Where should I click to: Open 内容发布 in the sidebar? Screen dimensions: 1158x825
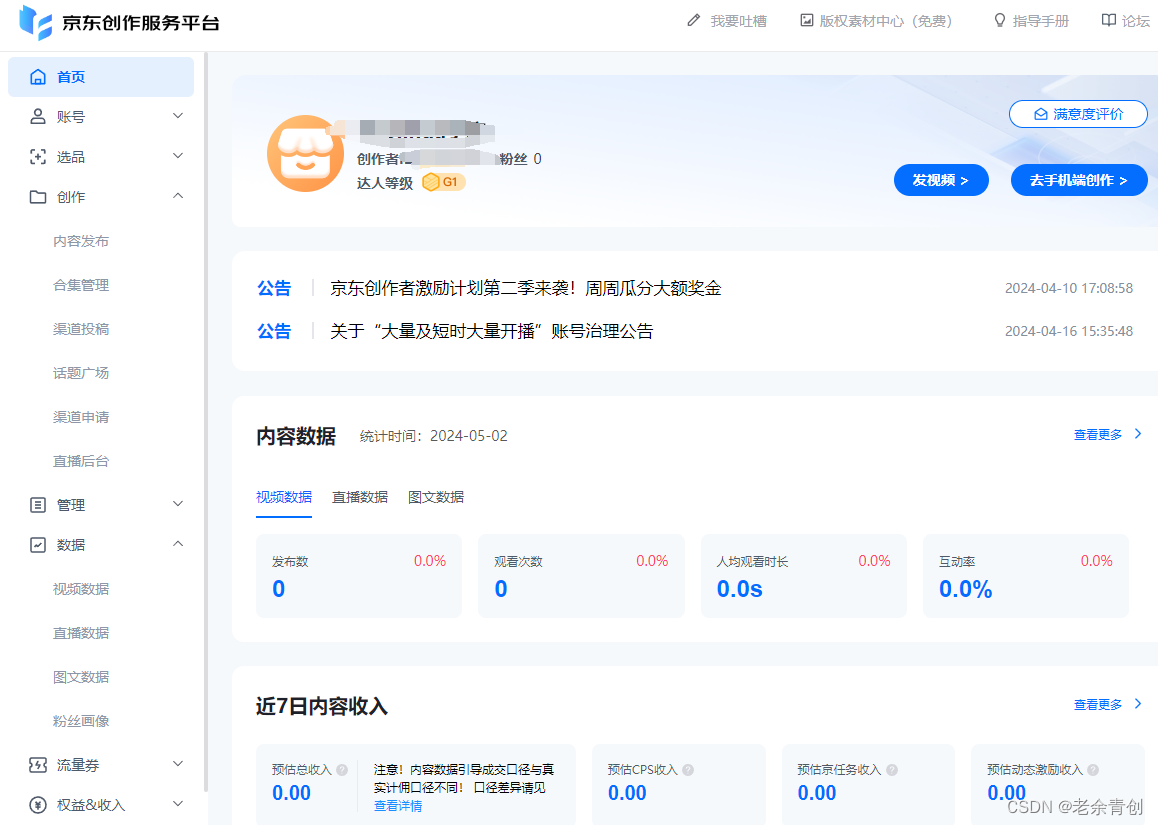81,242
